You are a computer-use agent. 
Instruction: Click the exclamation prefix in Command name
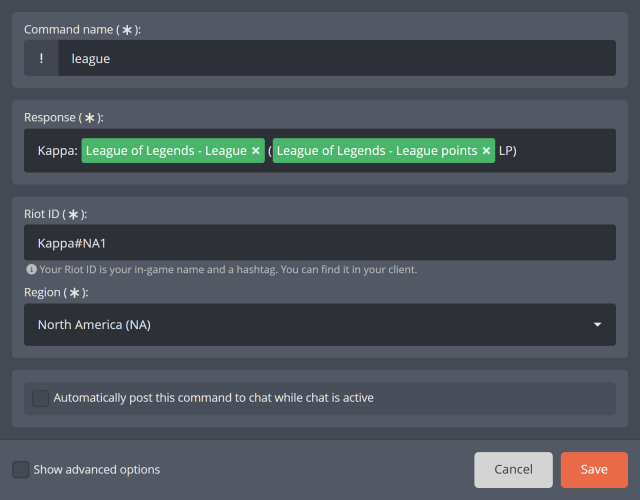pos(41,58)
